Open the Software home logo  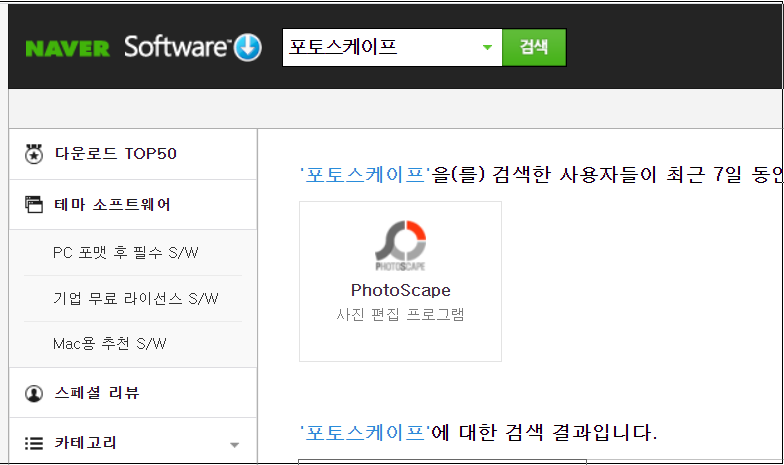click(177, 47)
